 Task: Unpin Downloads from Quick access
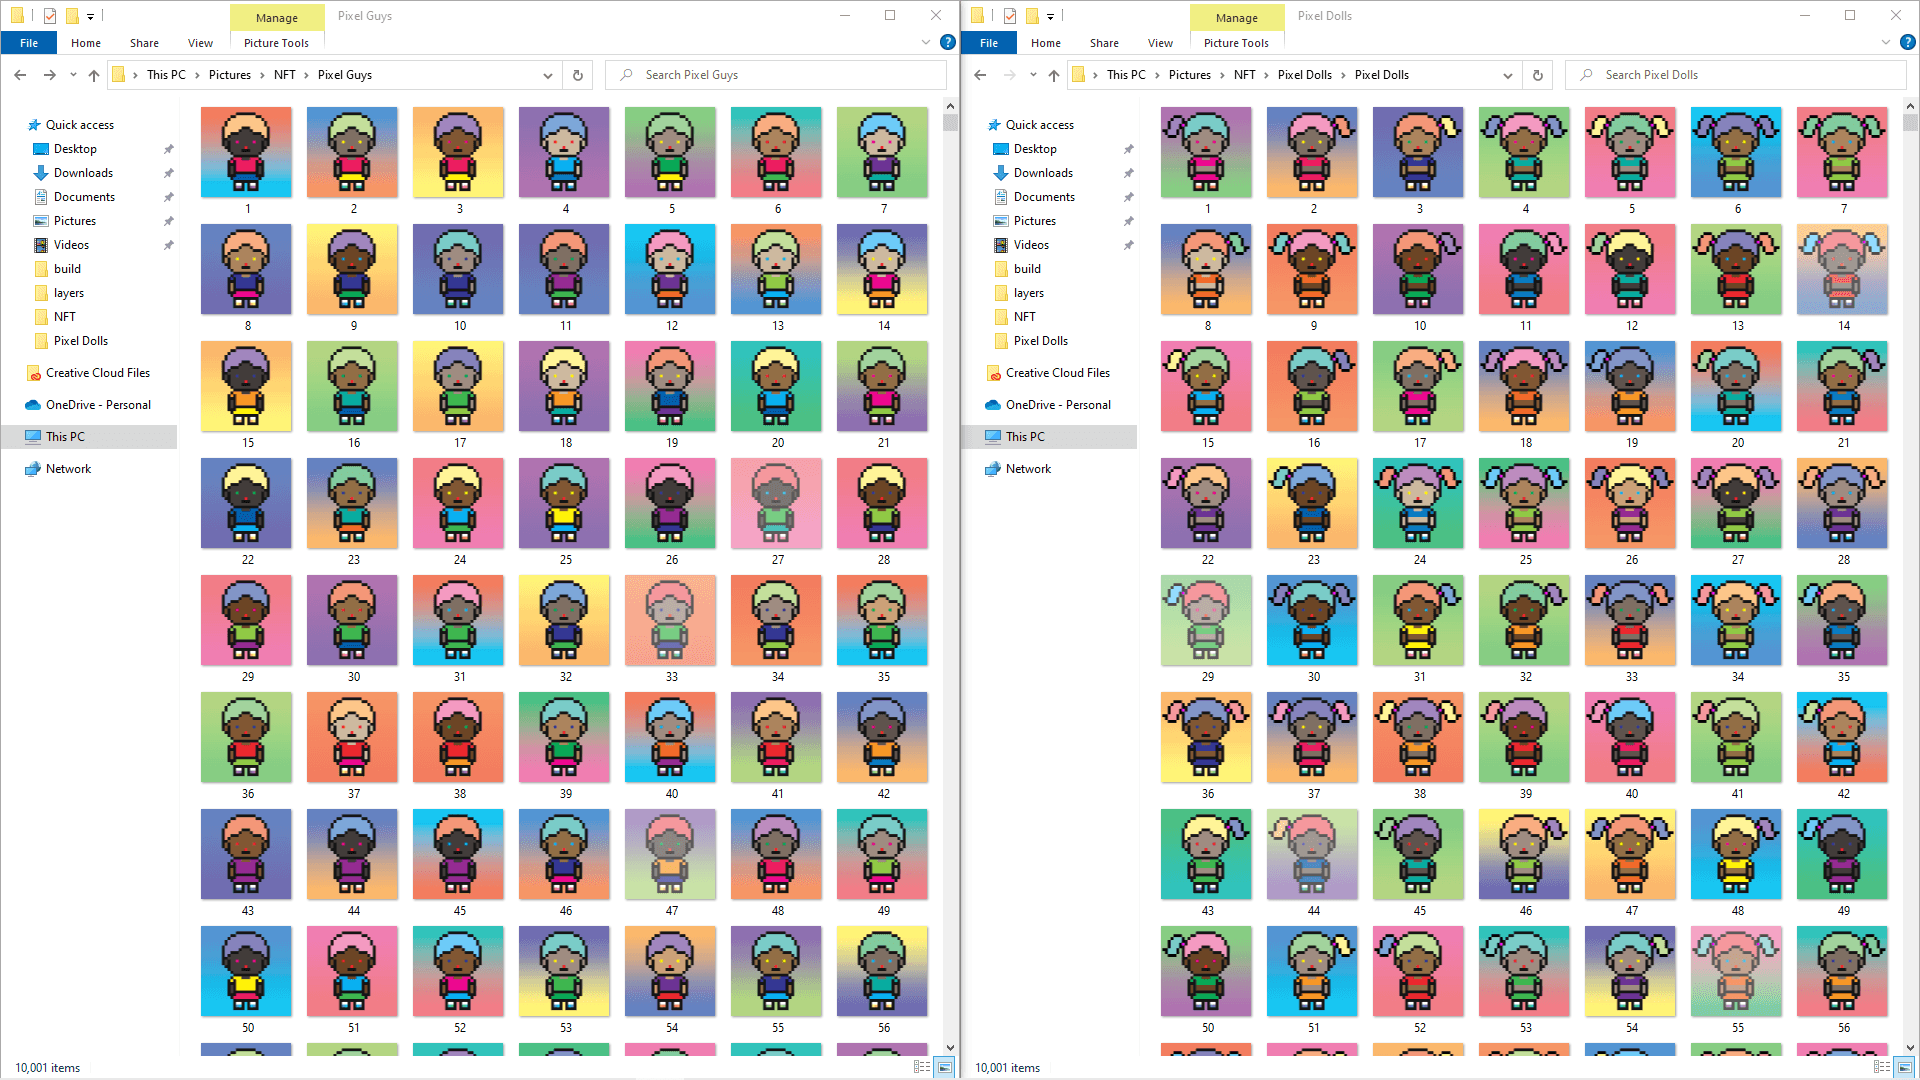(168, 172)
